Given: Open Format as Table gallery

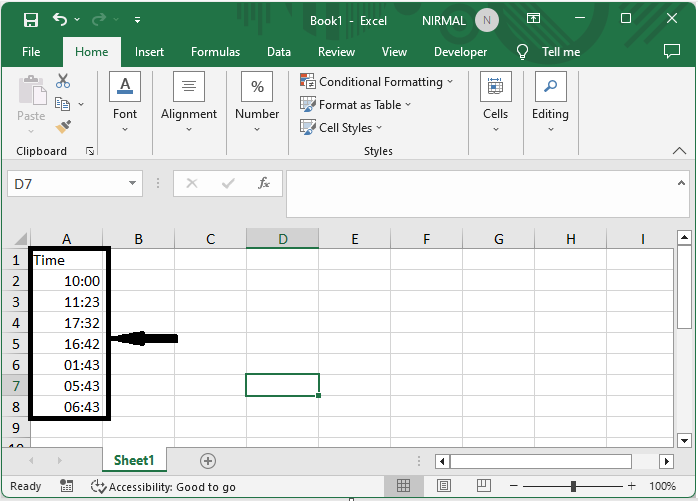Looking at the screenshot, I should 355,105.
